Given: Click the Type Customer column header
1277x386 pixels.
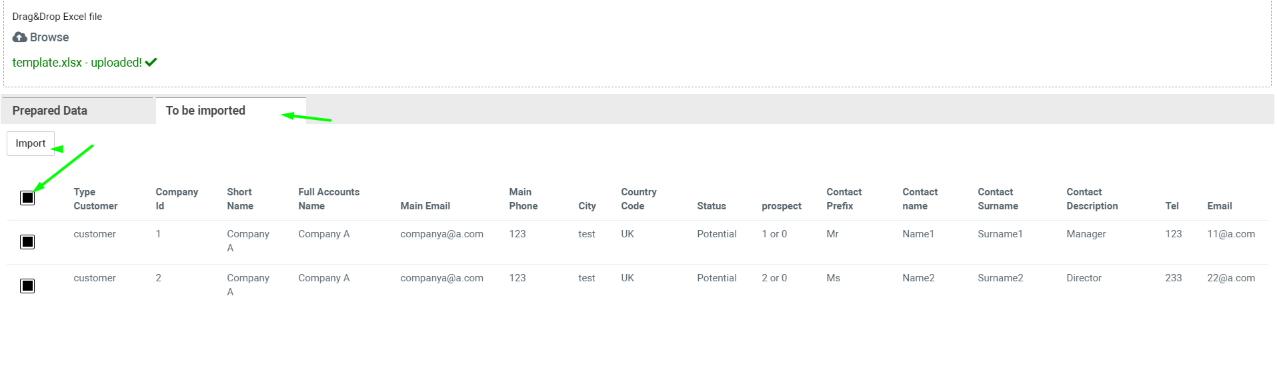Looking at the screenshot, I should click(96, 199).
